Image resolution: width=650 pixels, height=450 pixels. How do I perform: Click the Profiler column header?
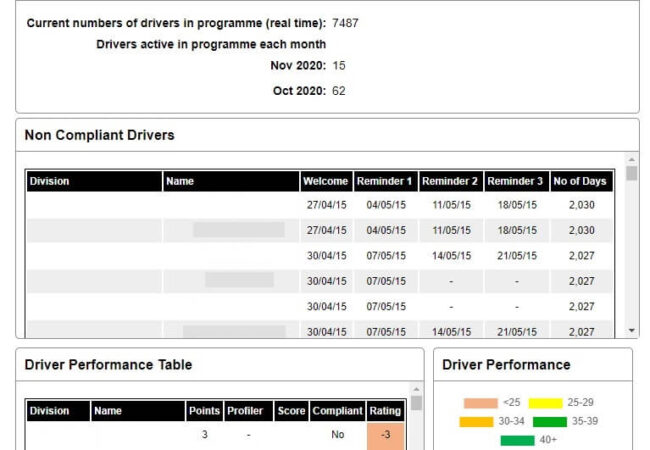[249, 411]
